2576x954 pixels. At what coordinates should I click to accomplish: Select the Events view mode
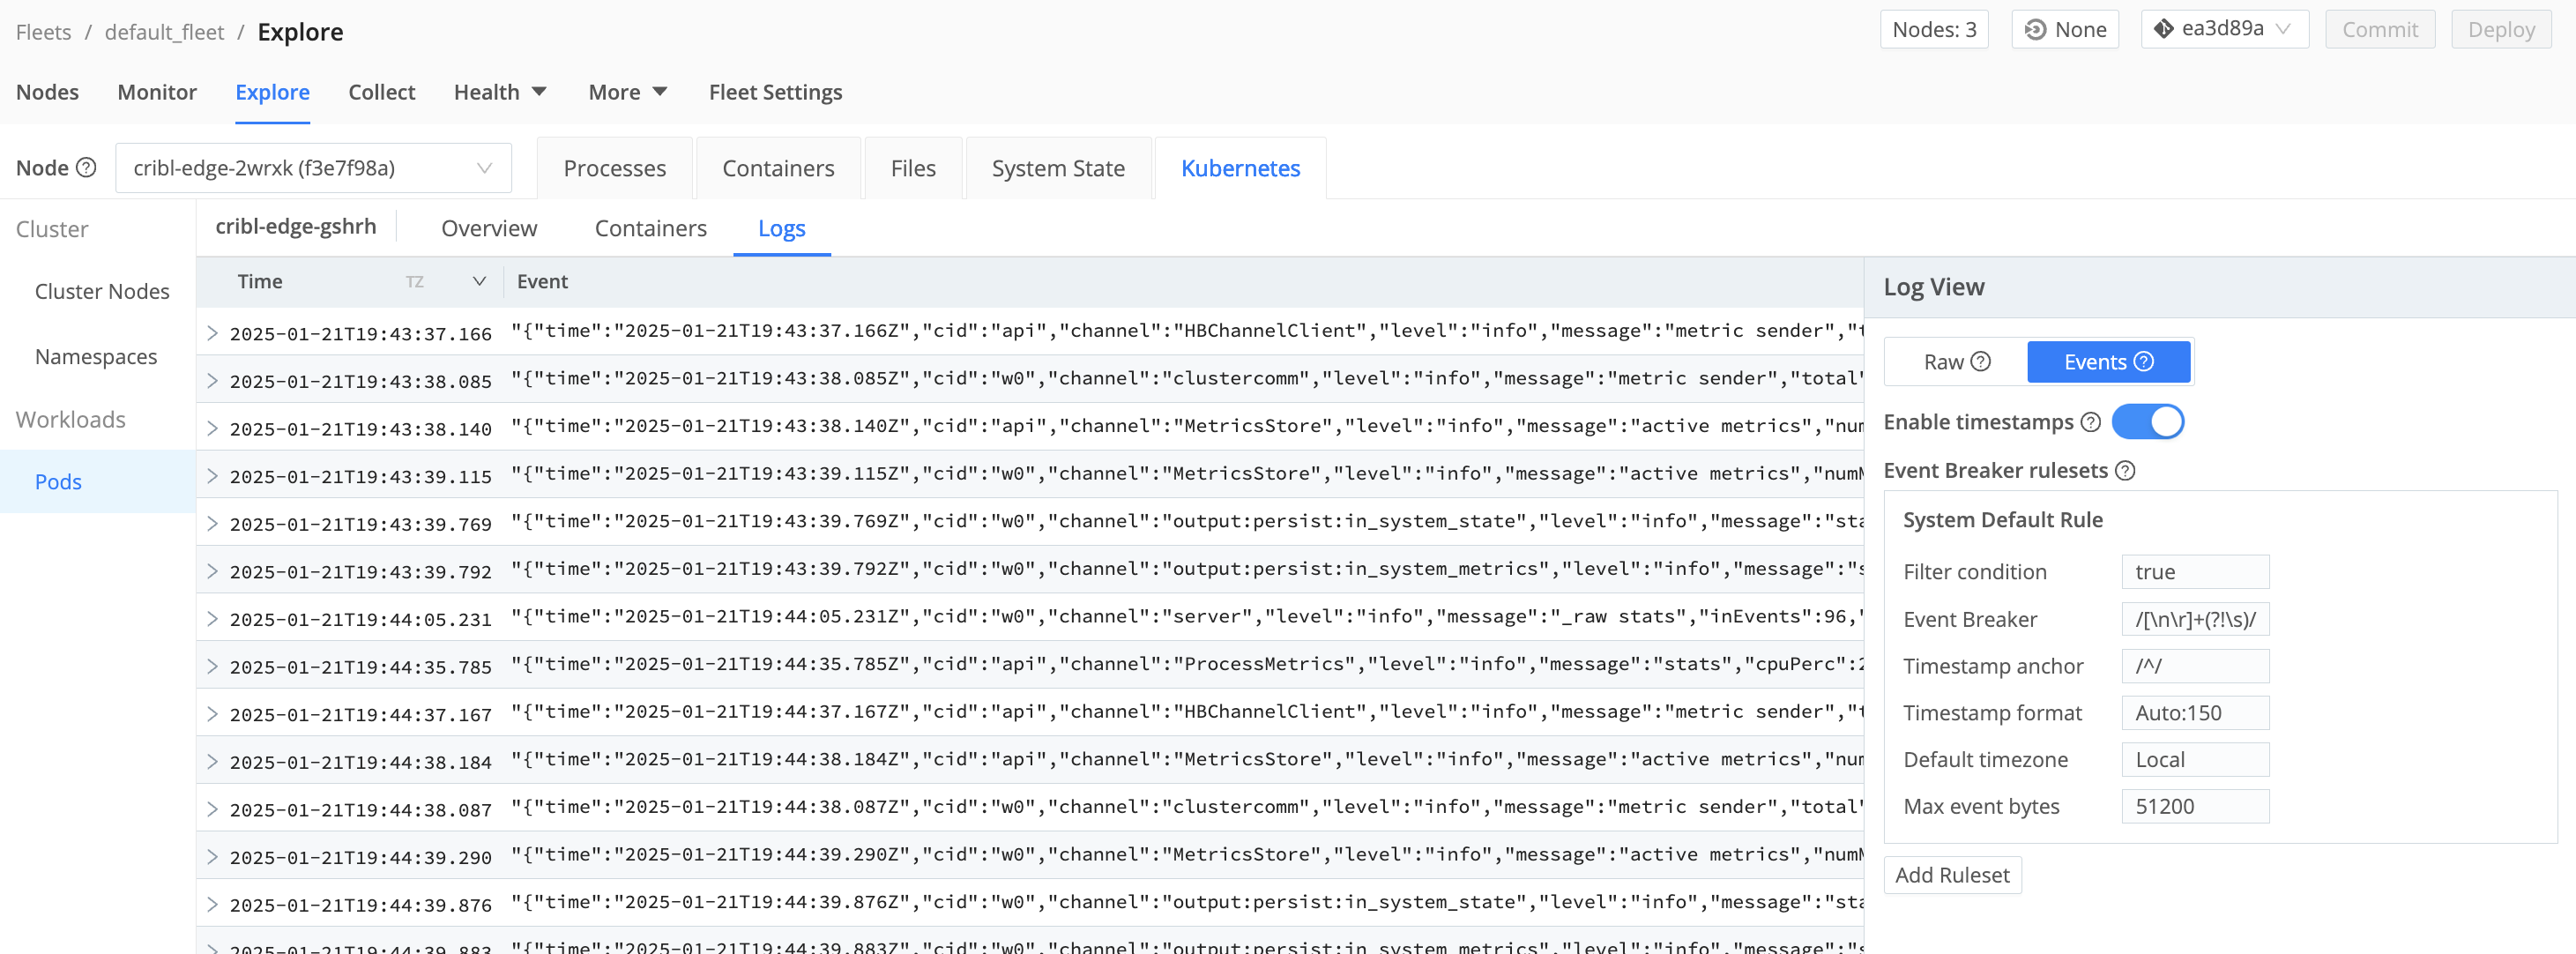pos(2096,362)
